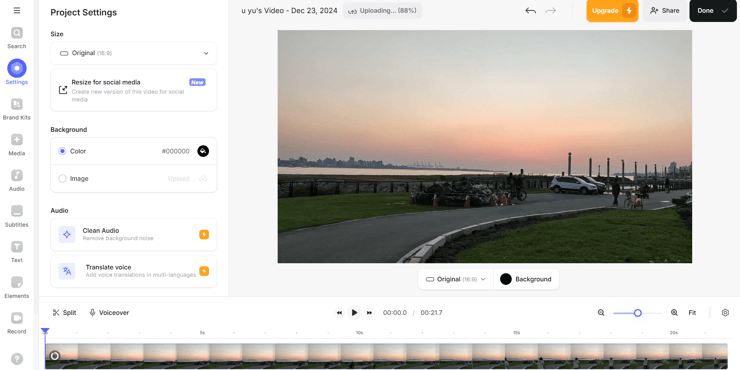This screenshot has width=740, height=370.
Task: Open the Original (16:9) dropdown below the preview
Action: tap(455, 279)
